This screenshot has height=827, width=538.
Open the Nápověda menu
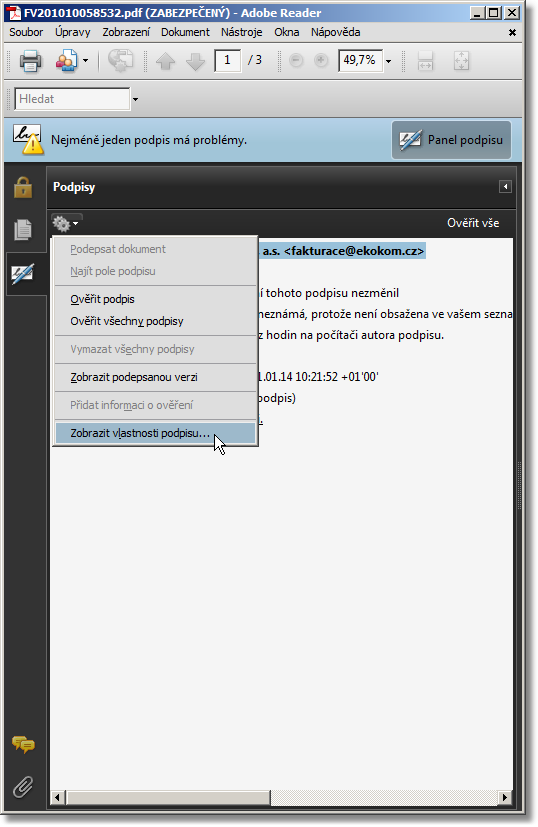335,32
